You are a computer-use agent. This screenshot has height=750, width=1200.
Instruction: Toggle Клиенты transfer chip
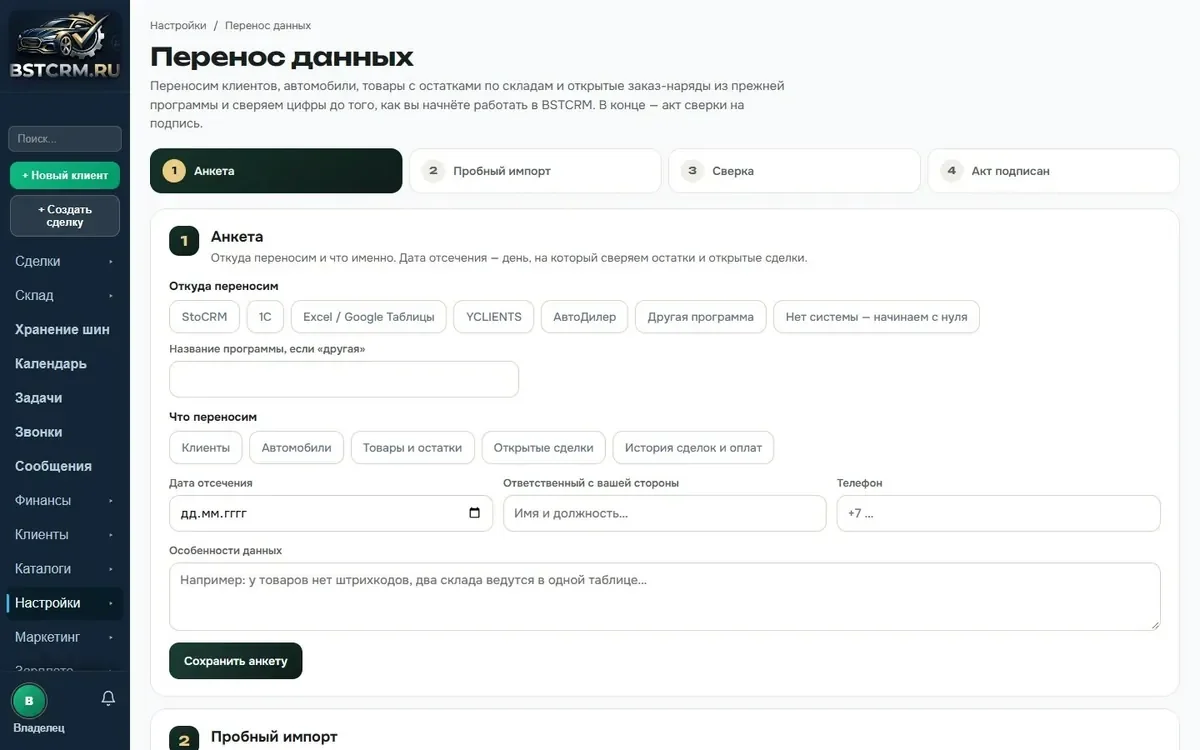[206, 448]
